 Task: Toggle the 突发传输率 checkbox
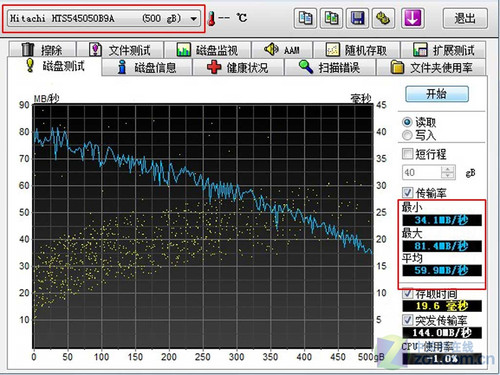coord(407,320)
